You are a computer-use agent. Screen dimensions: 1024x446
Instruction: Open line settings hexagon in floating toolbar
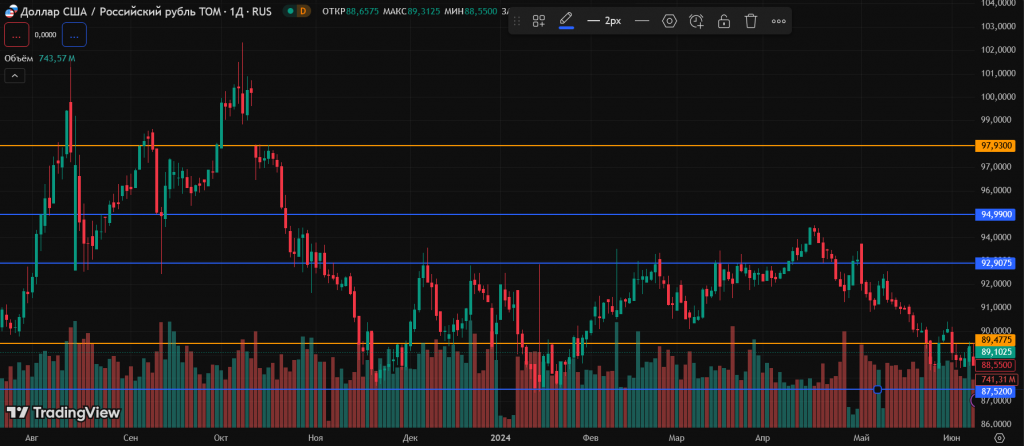click(x=669, y=21)
